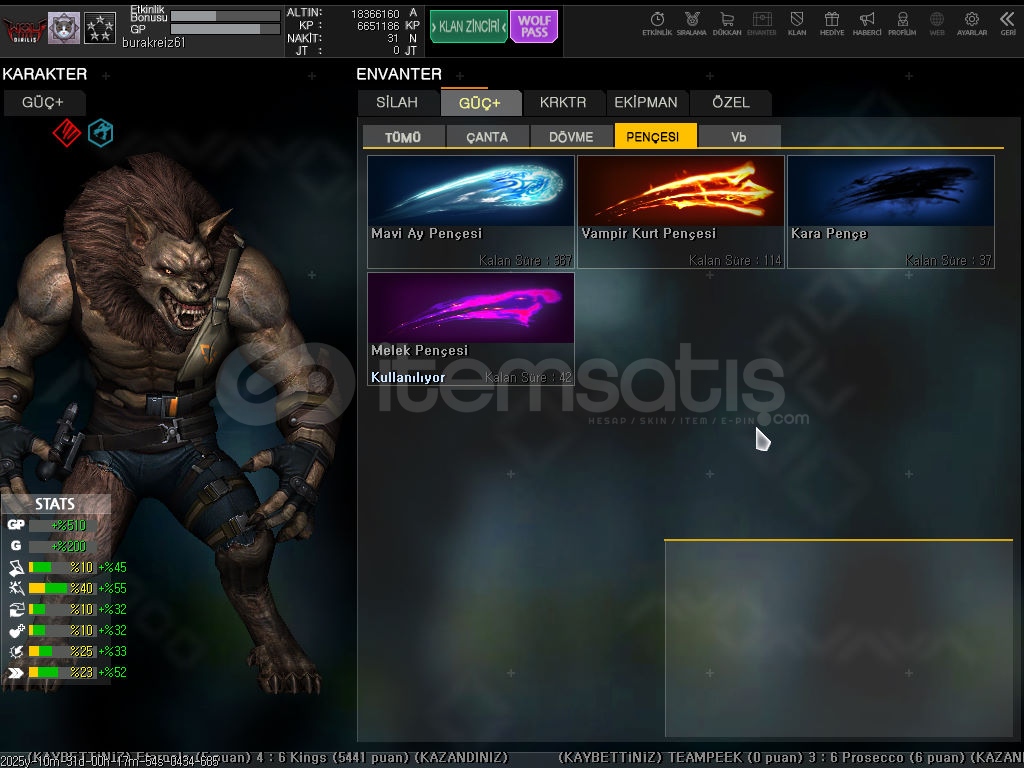Open the Haberci megaphone icon
1024x768 pixels.
[x=867, y=24]
